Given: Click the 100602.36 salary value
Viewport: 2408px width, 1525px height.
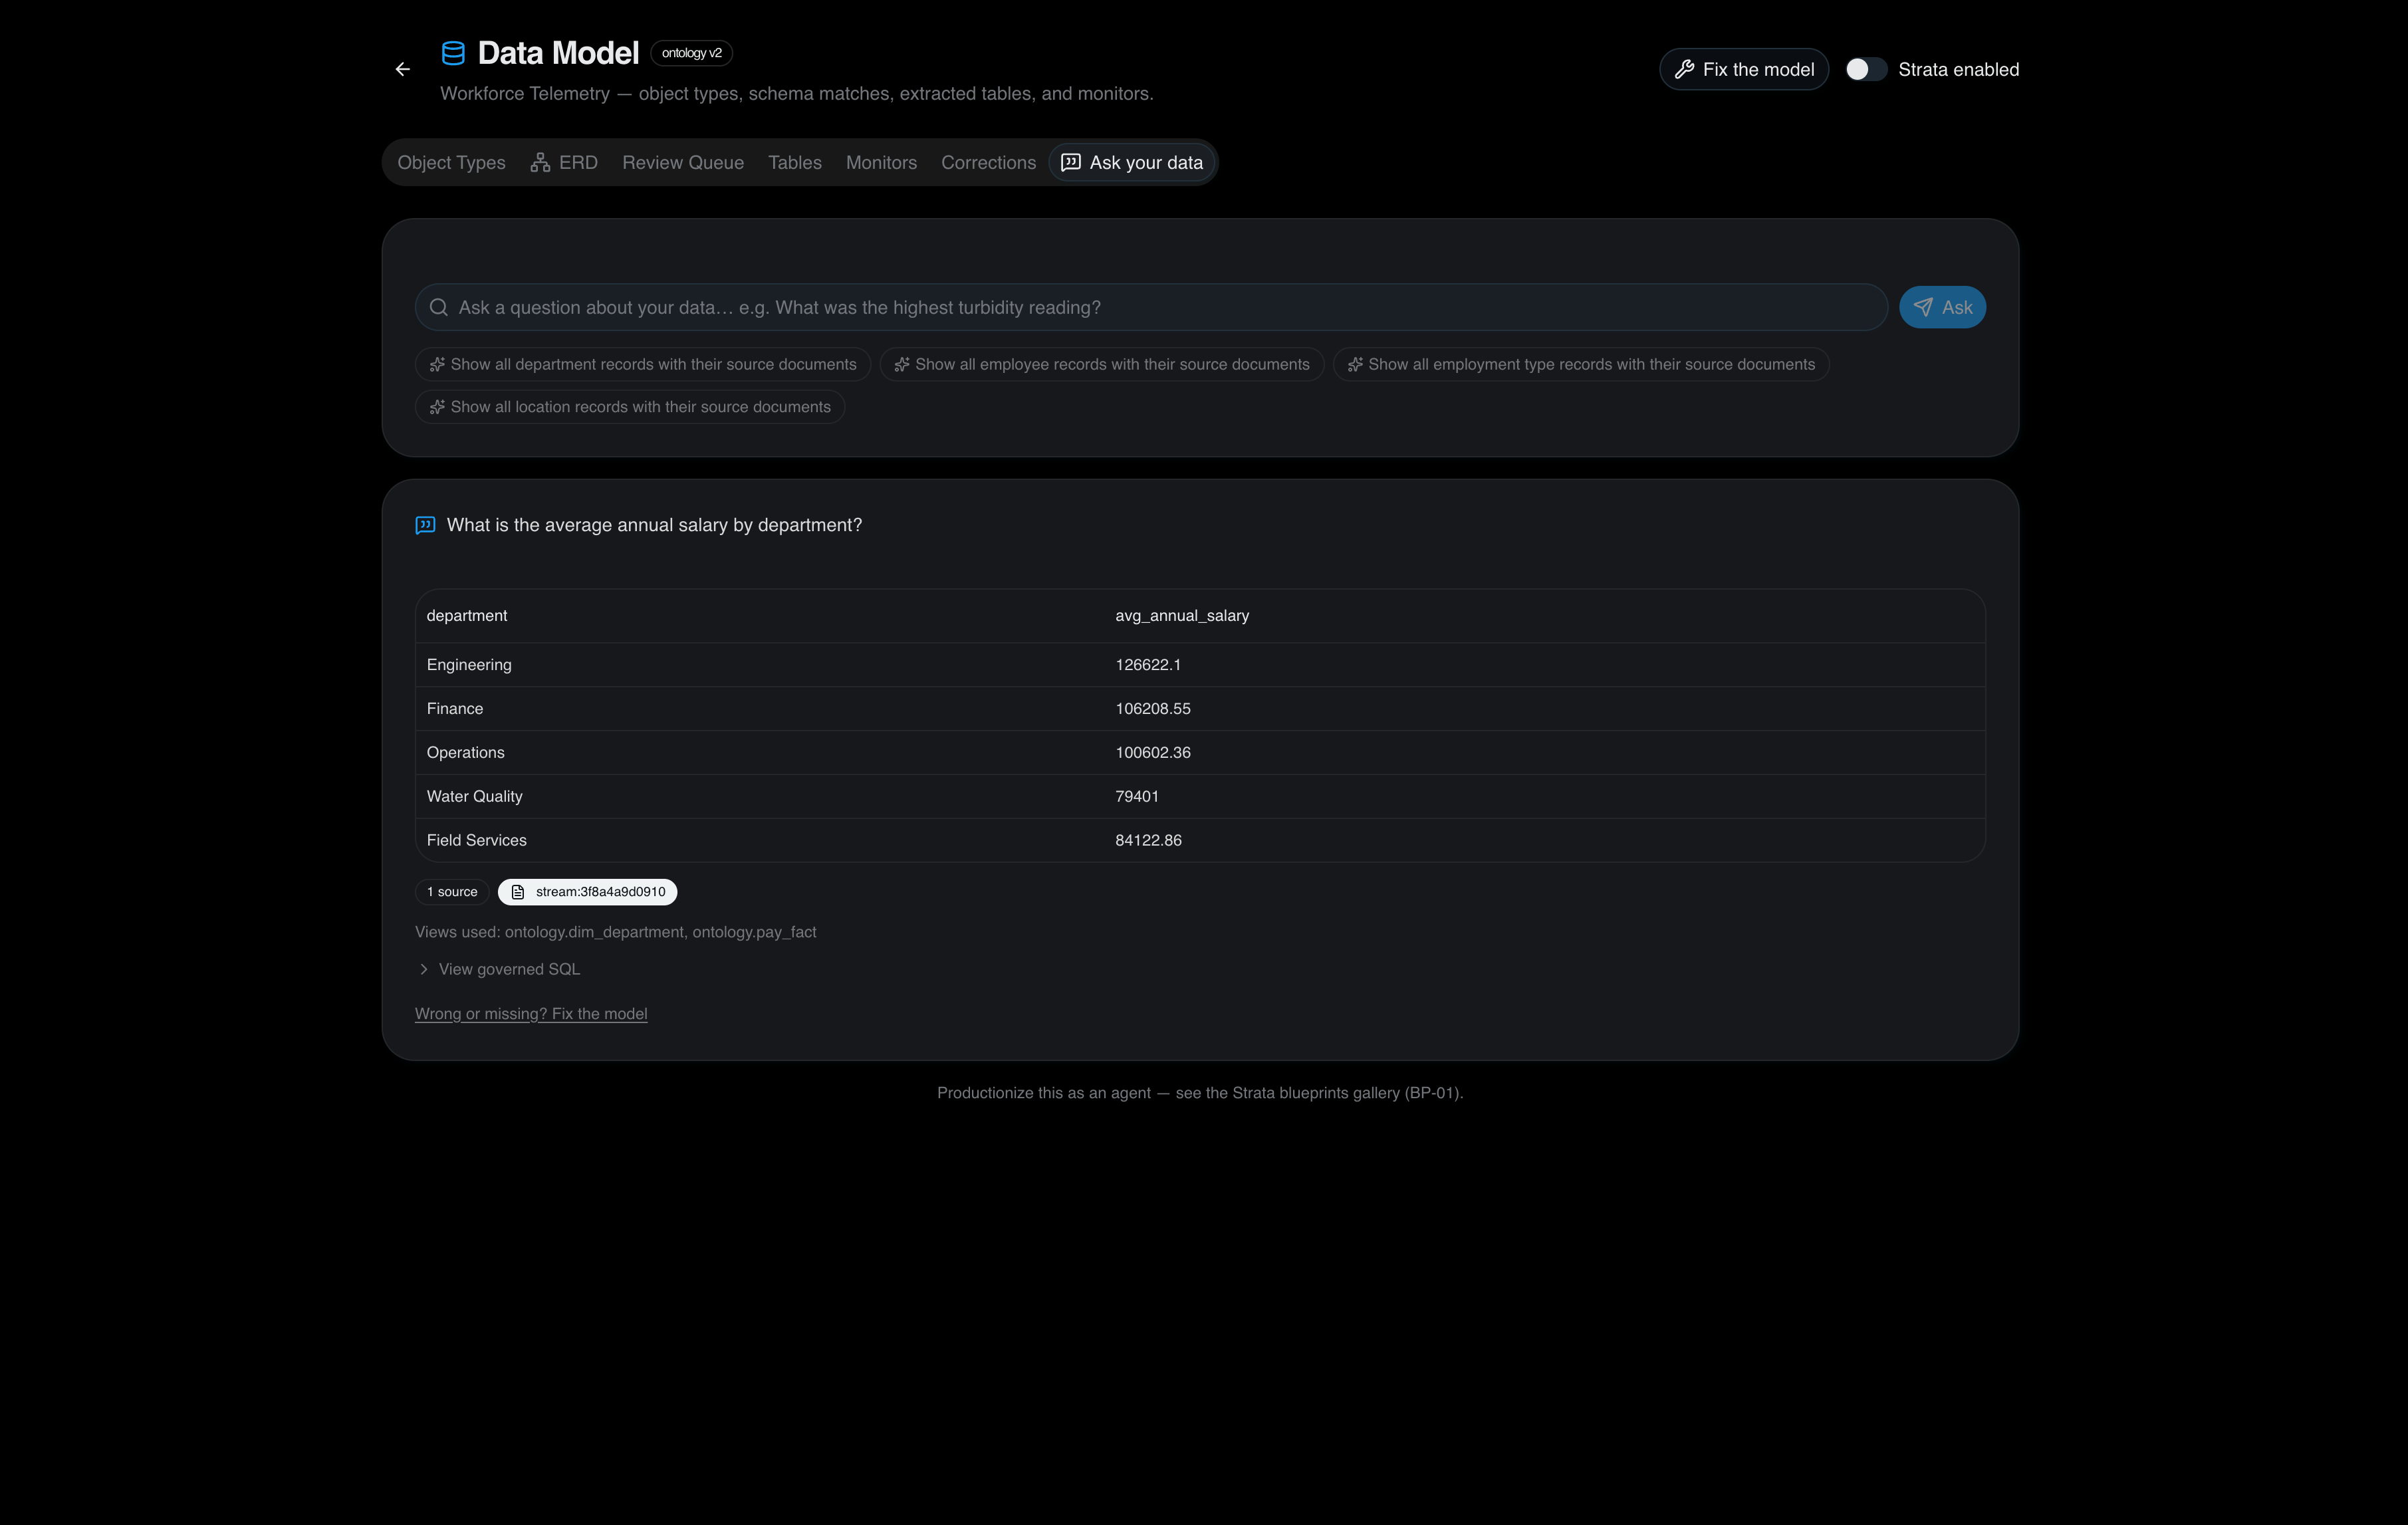Looking at the screenshot, I should (1153, 753).
